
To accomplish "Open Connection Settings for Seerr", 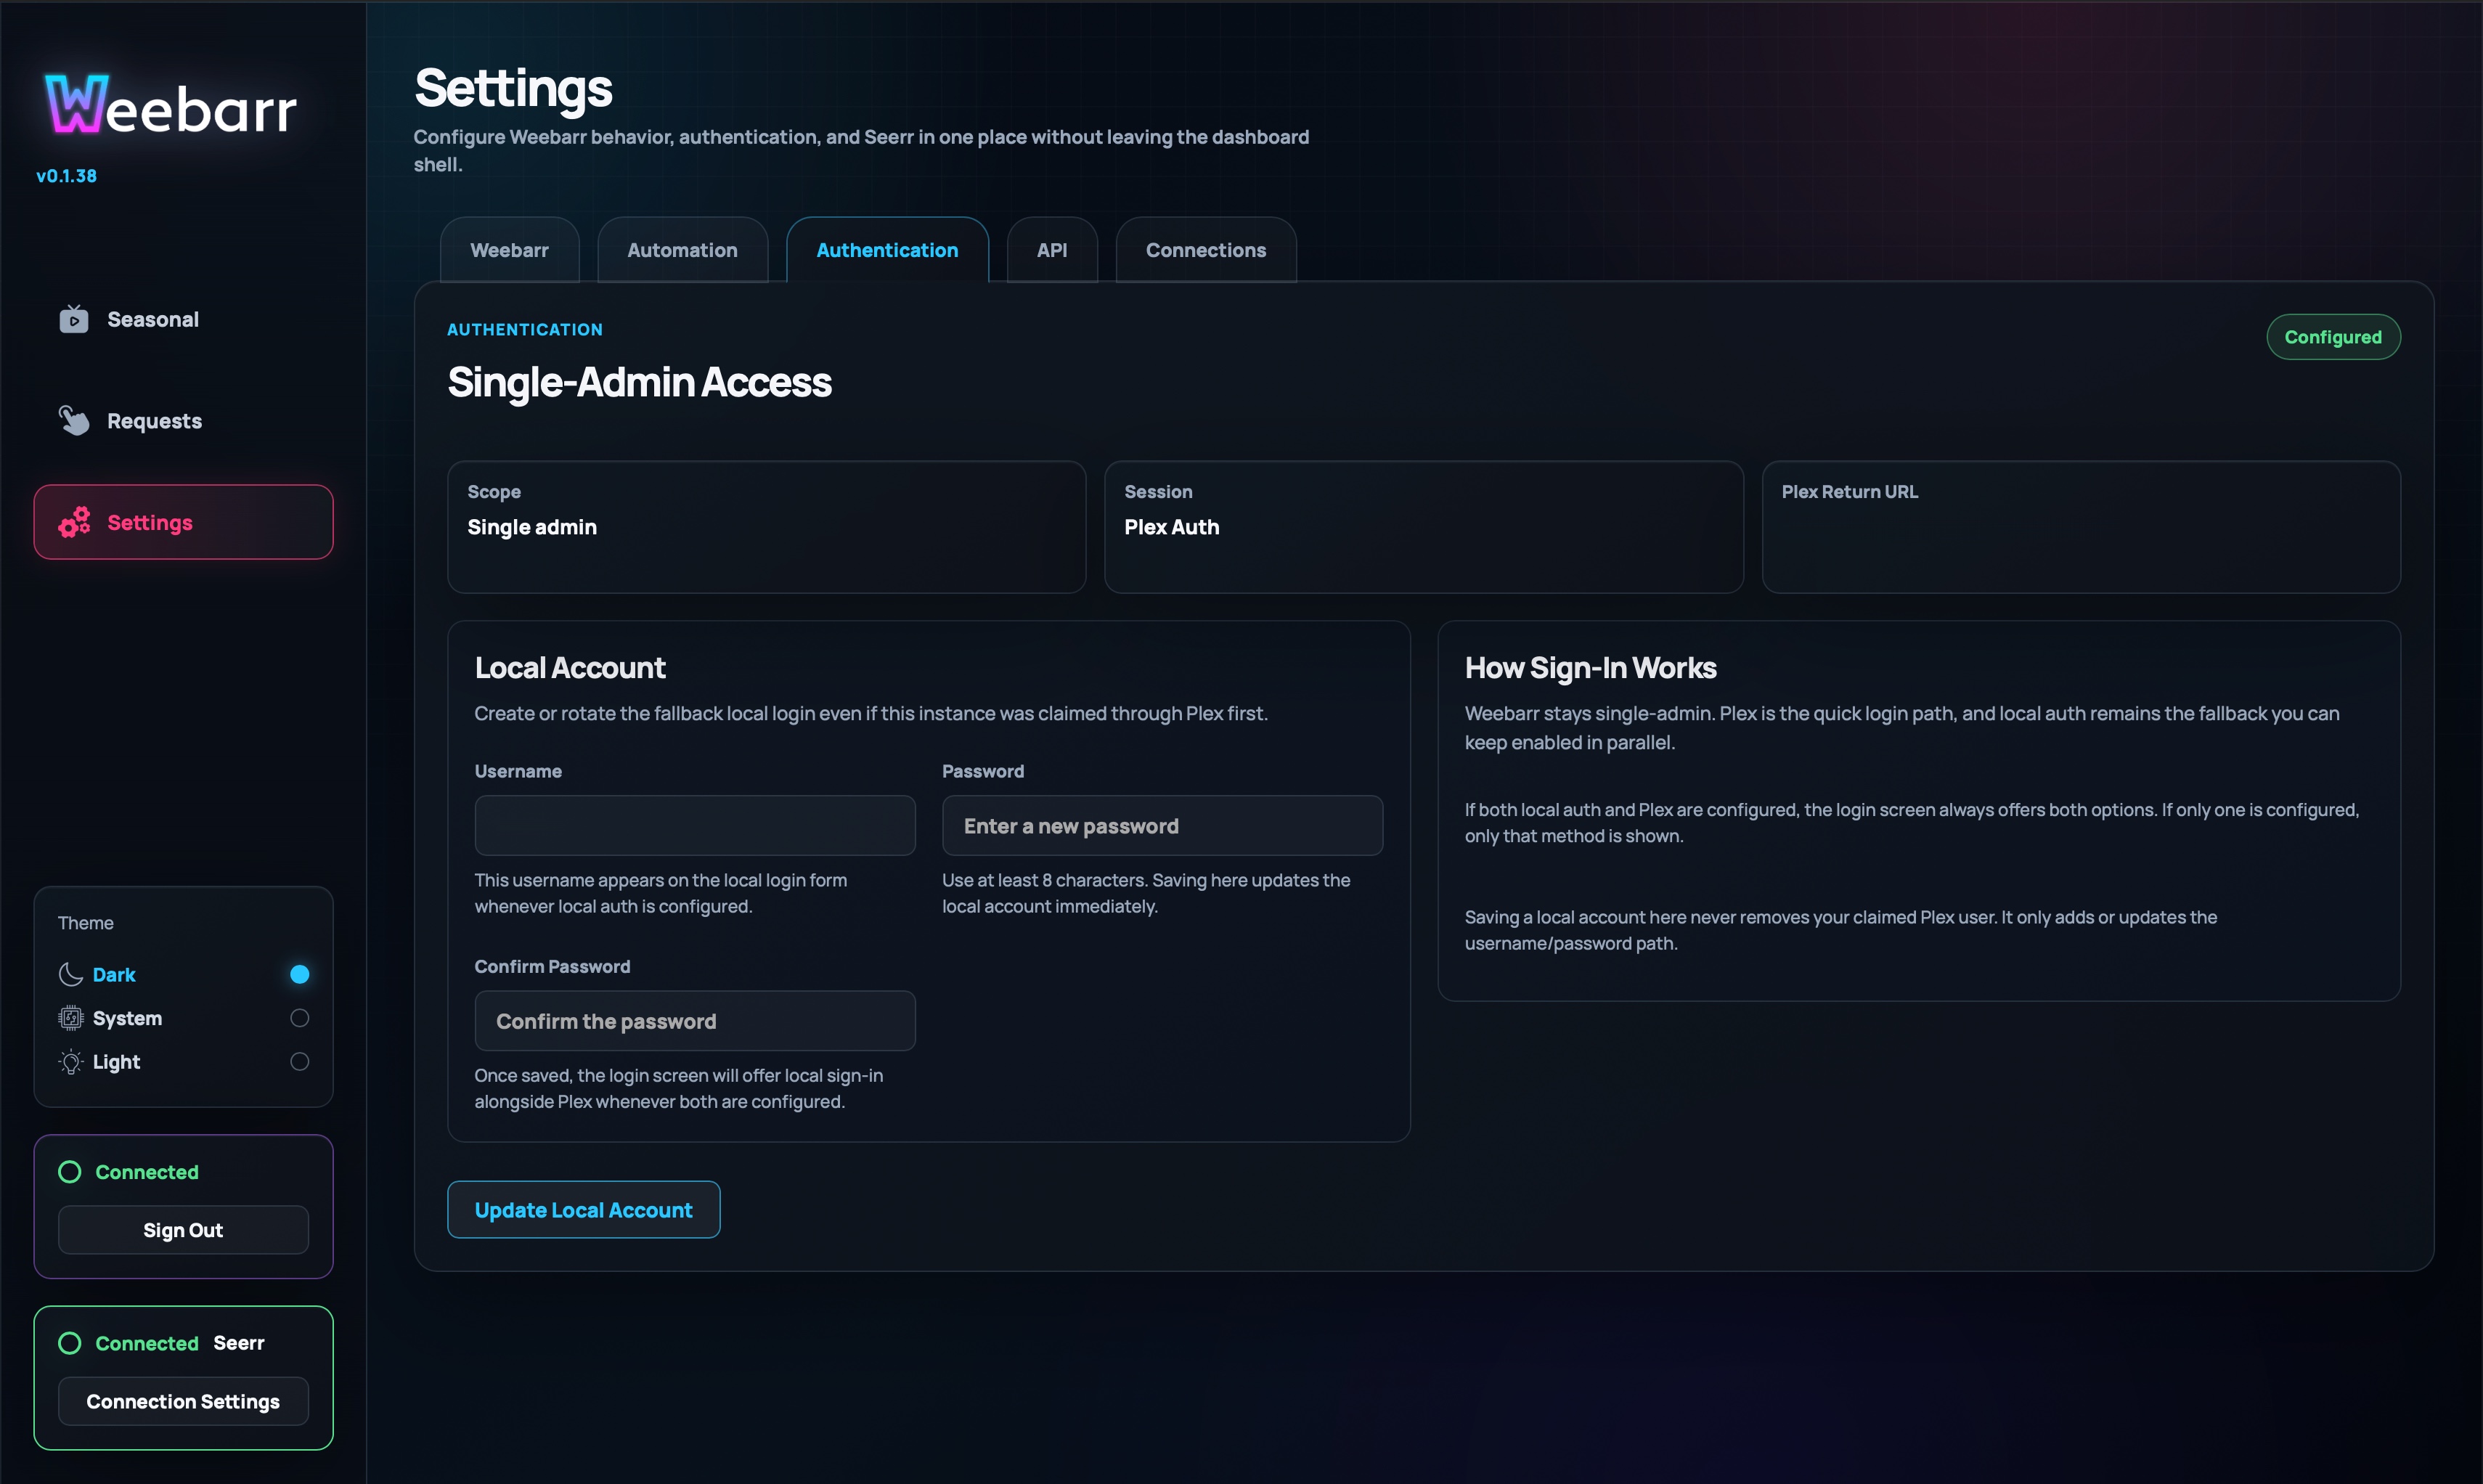I will pos(183,1401).
